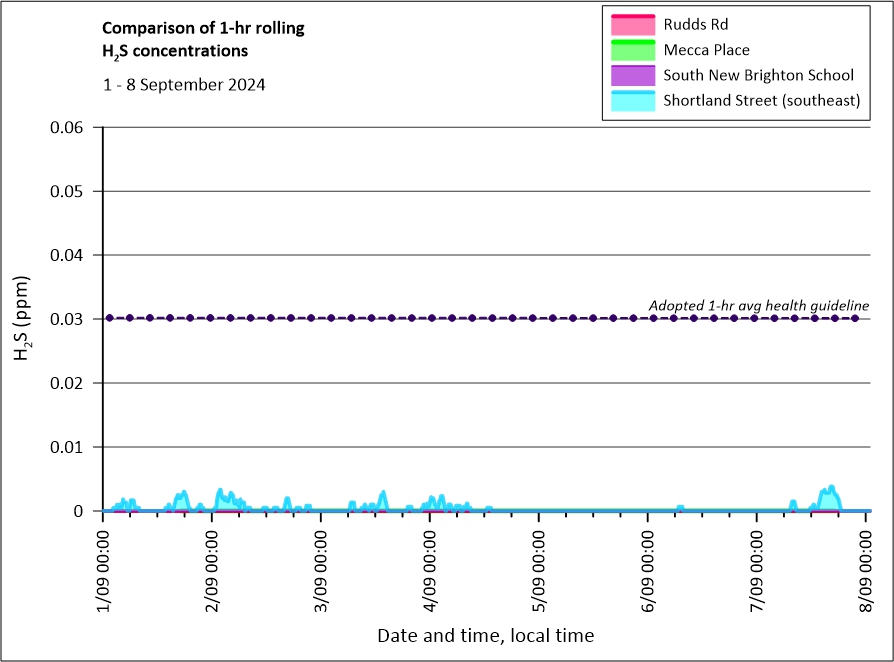
Task: Click the date range 1 - 8 September 2024
Action: pyautogui.click(x=184, y=85)
